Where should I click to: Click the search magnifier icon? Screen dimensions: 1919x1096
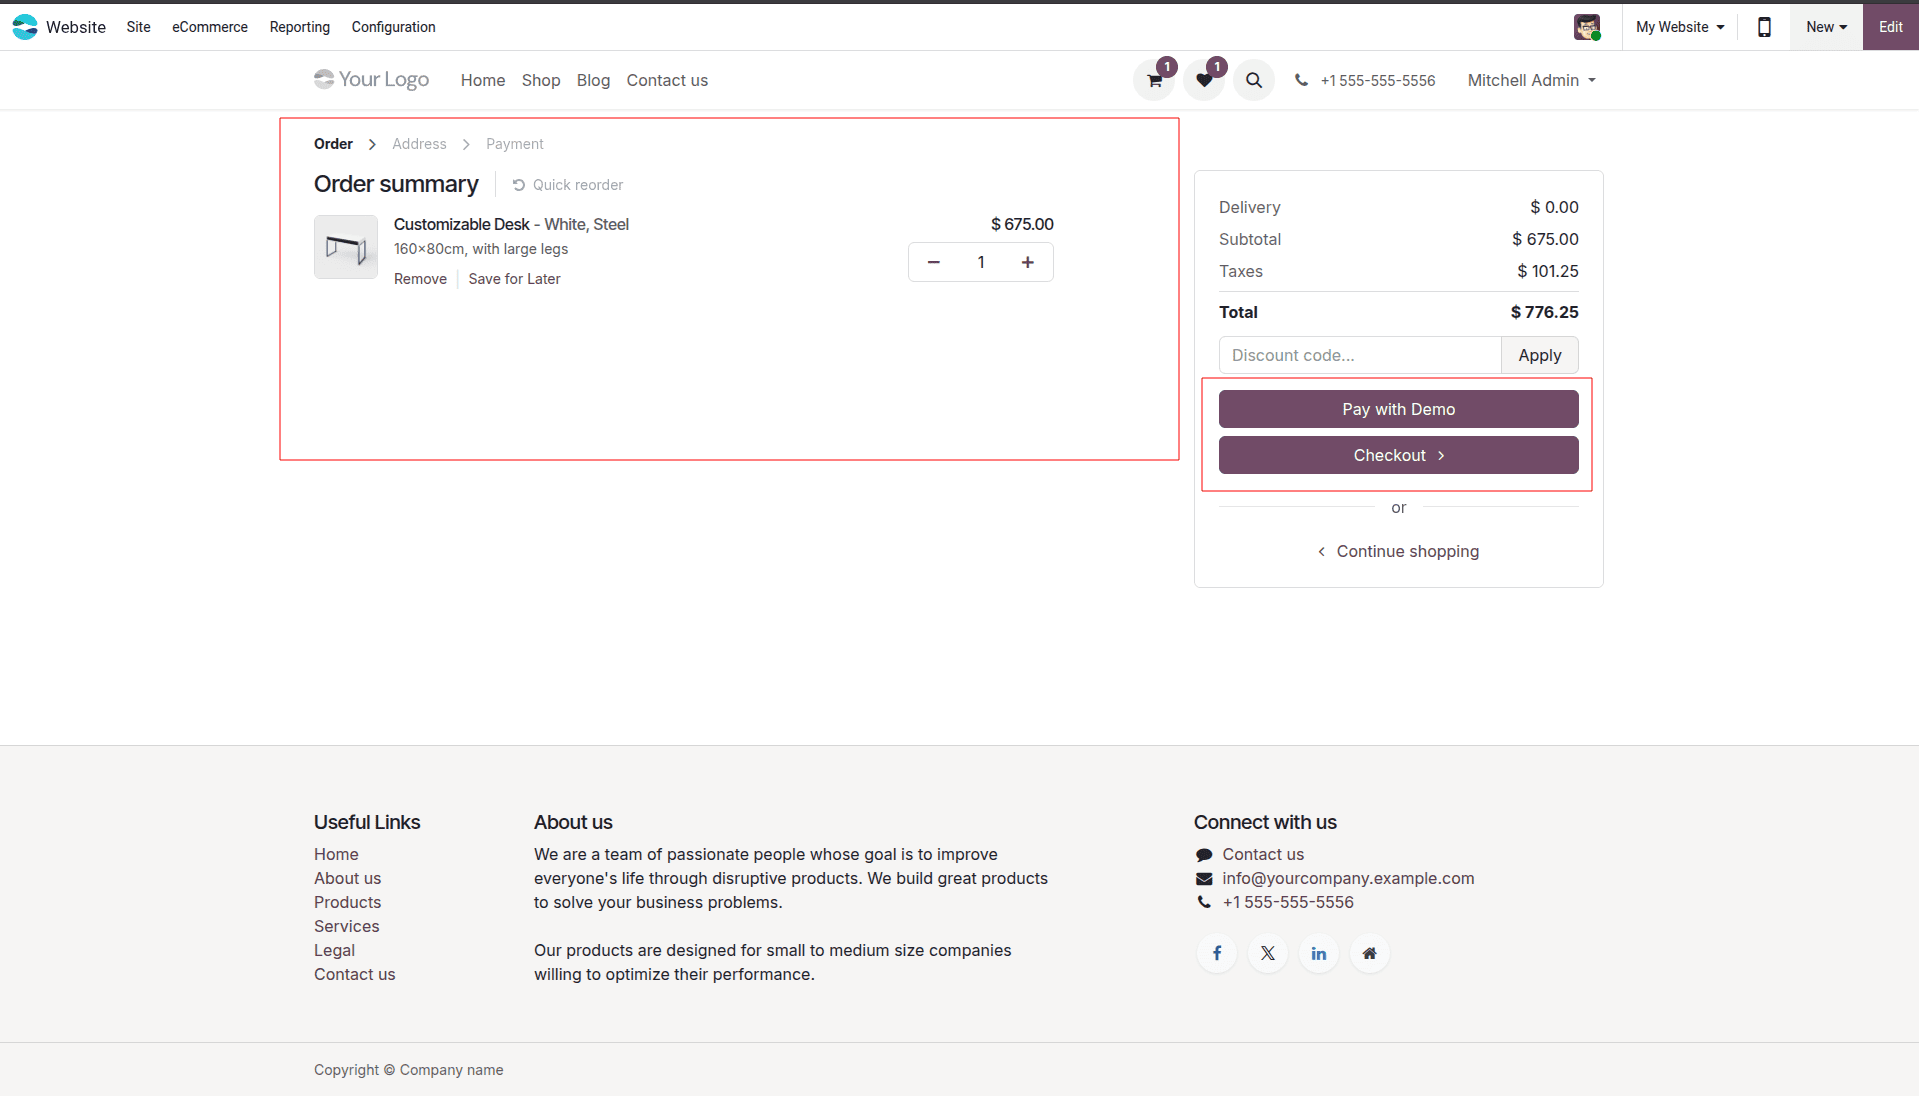pyautogui.click(x=1253, y=80)
